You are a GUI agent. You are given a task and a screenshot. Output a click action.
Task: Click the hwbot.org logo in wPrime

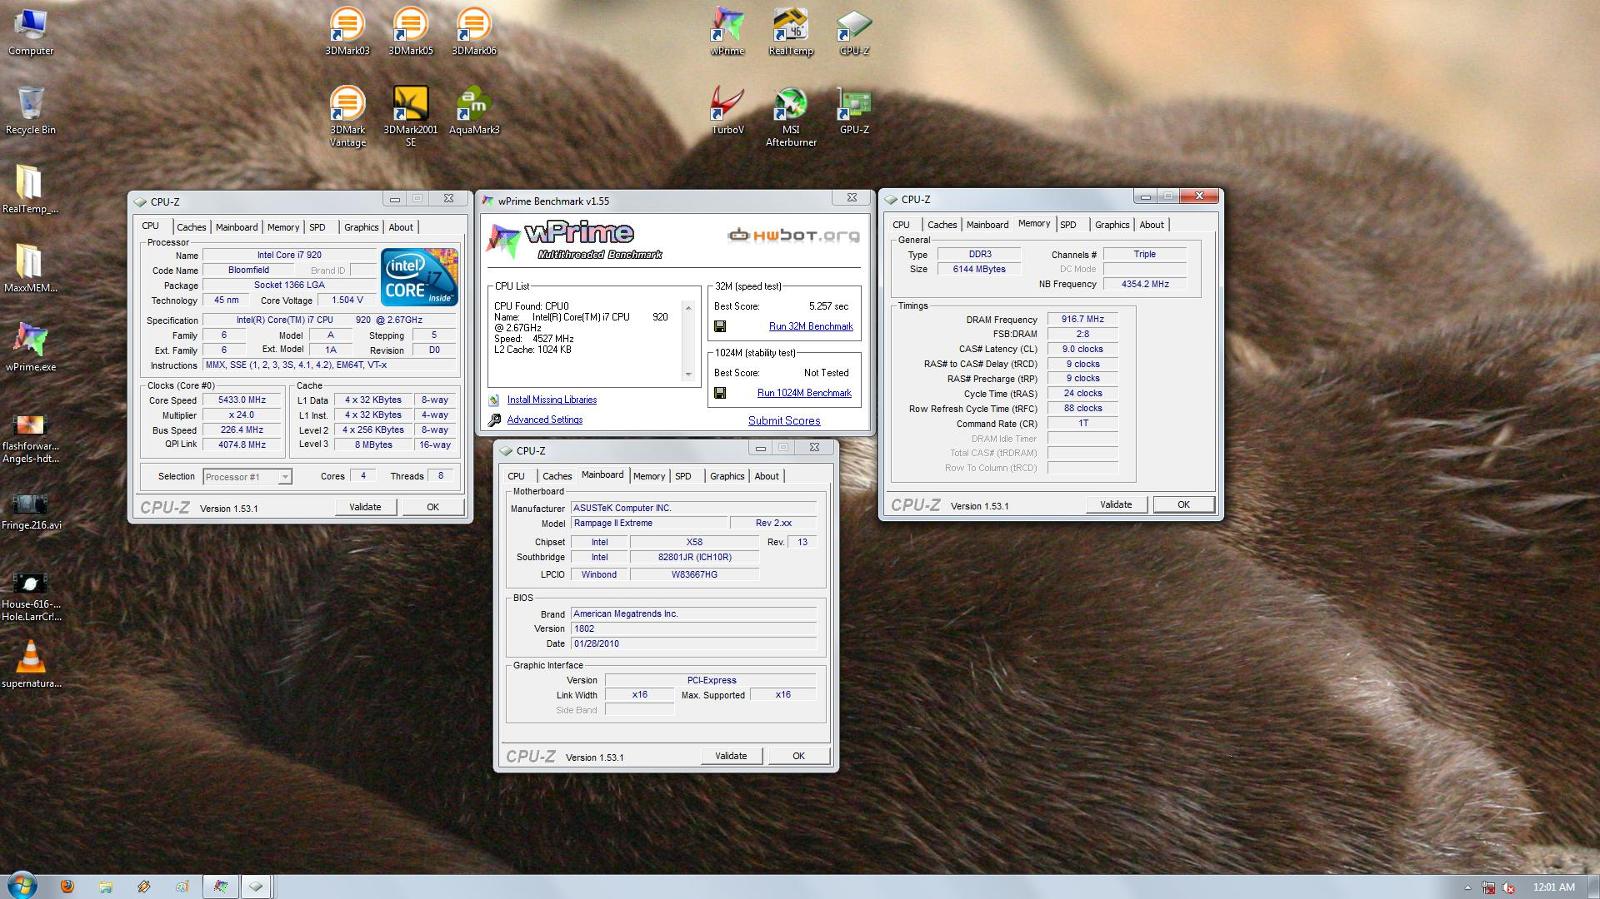coord(794,235)
